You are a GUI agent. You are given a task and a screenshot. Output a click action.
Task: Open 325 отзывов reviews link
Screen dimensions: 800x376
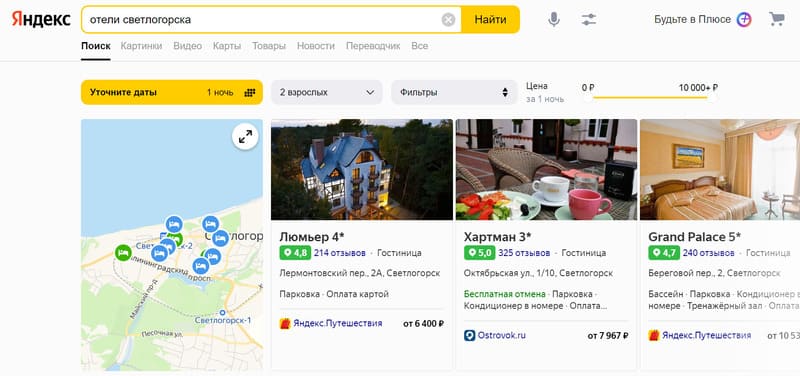pyautogui.click(x=524, y=253)
